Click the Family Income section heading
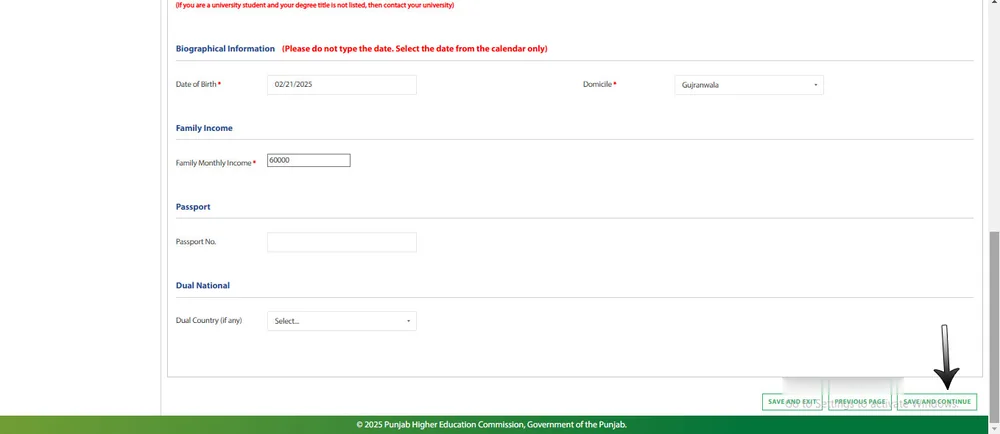The image size is (1000, 434). point(204,128)
